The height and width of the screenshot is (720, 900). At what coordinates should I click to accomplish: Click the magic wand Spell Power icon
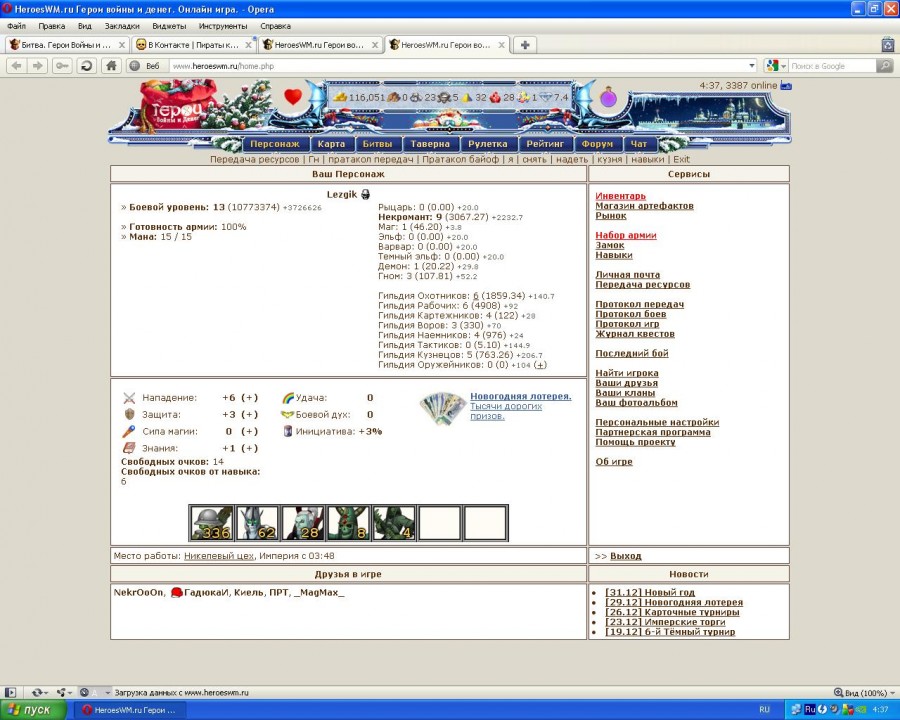tap(129, 431)
